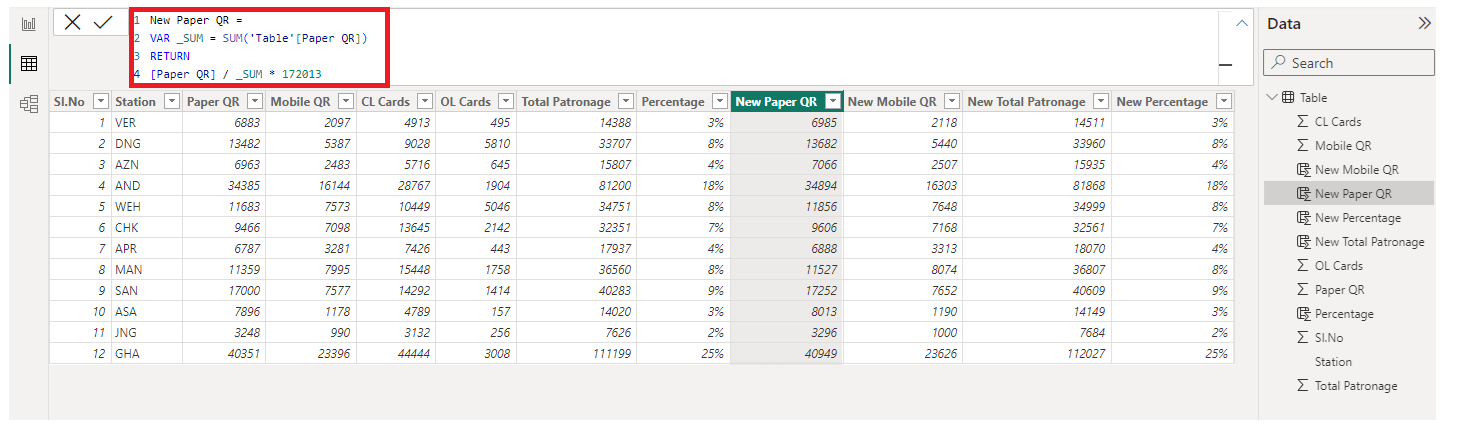
Task: Click the RETURN keyword in formula
Action: pos(170,56)
